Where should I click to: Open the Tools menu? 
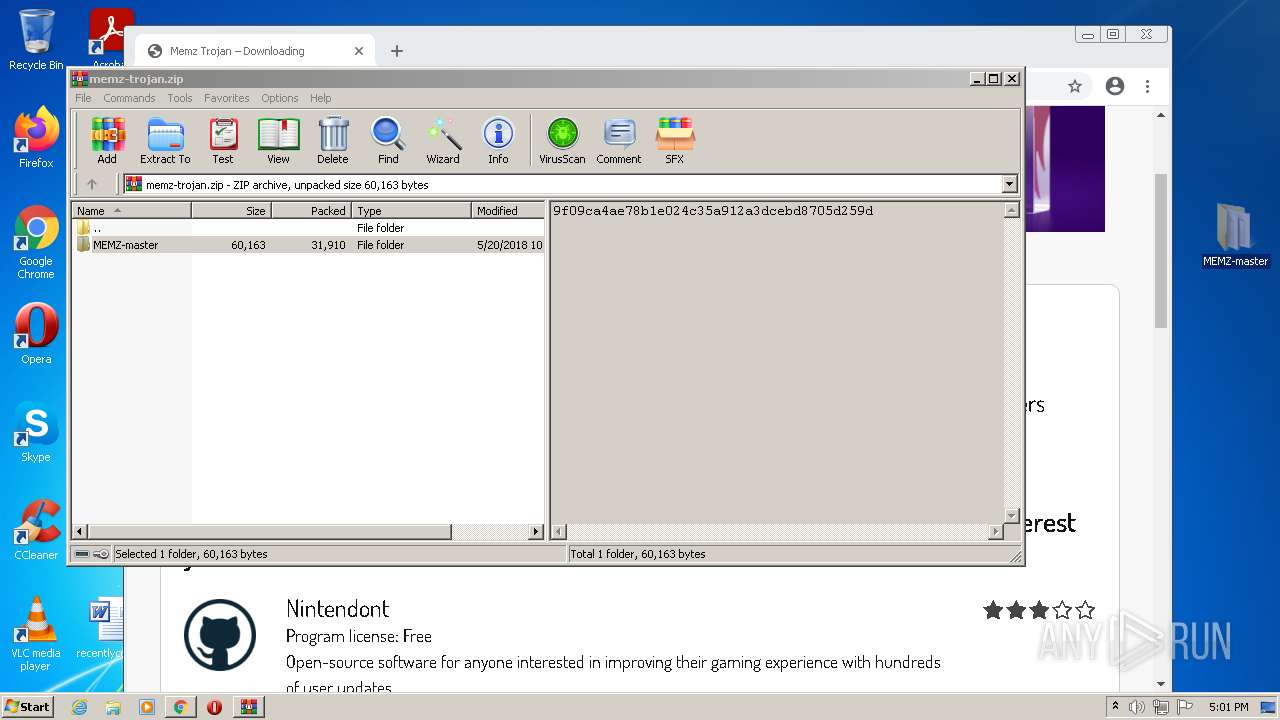[x=180, y=98]
